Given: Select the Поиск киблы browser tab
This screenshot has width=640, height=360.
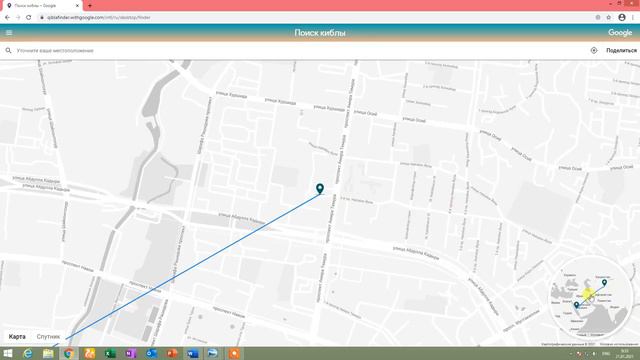Looking at the screenshot, I should [41, 6].
